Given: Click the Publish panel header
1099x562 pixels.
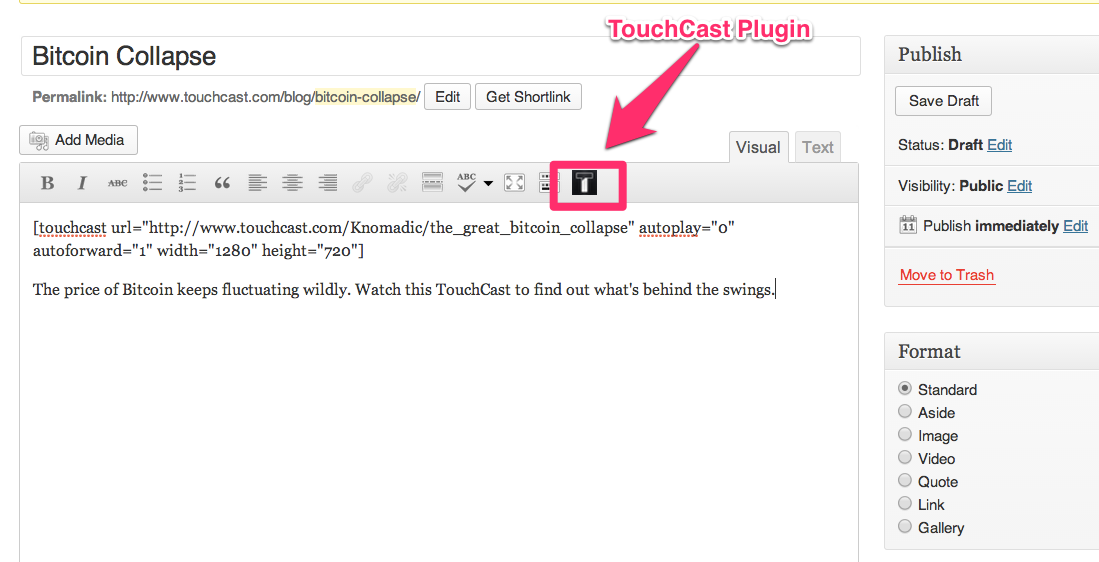Looking at the screenshot, I should tap(992, 54).
